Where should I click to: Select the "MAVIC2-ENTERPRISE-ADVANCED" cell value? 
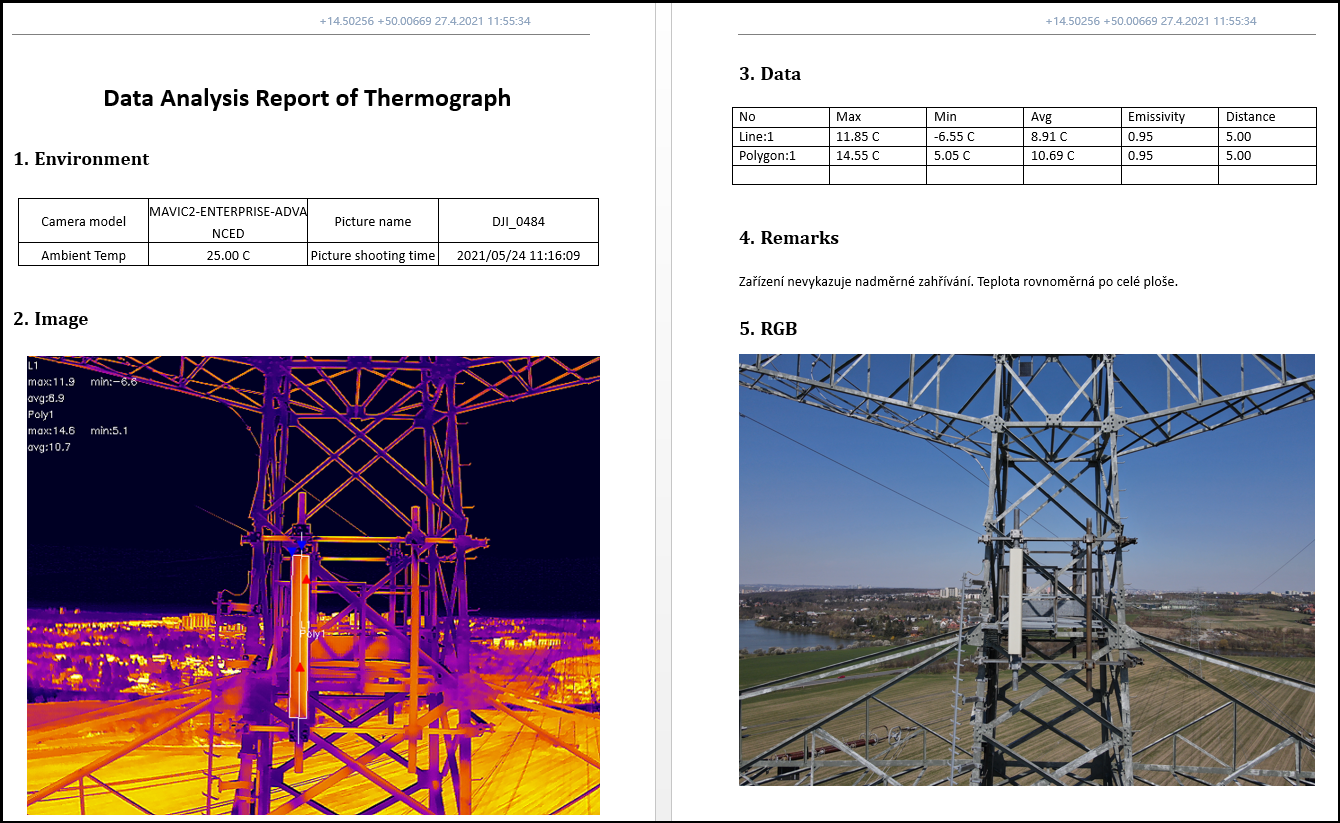pyautogui.click(x=228, y=221)
